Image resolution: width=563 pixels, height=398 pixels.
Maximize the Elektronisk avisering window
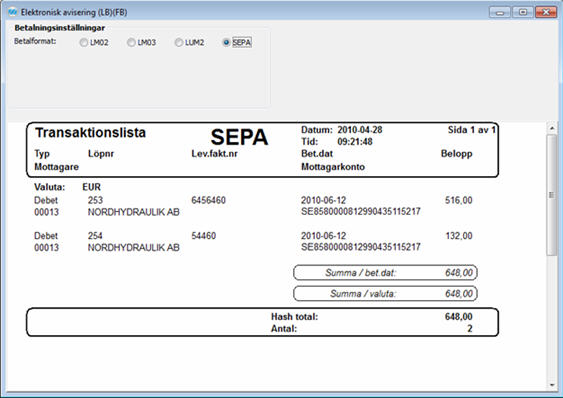point(523,12)
